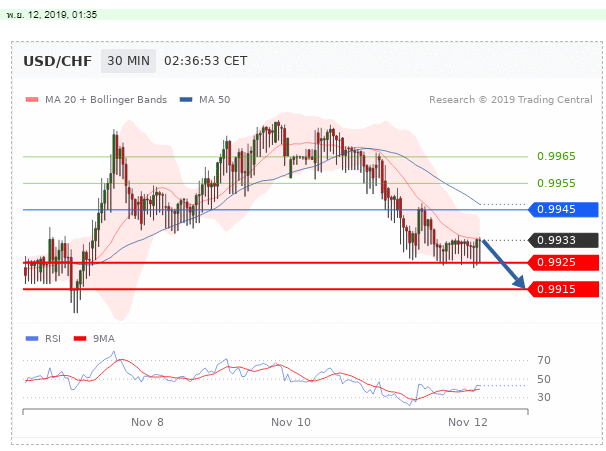Click the black 0.9933 current price tag

pyautogui.click(x=563, y=240)
